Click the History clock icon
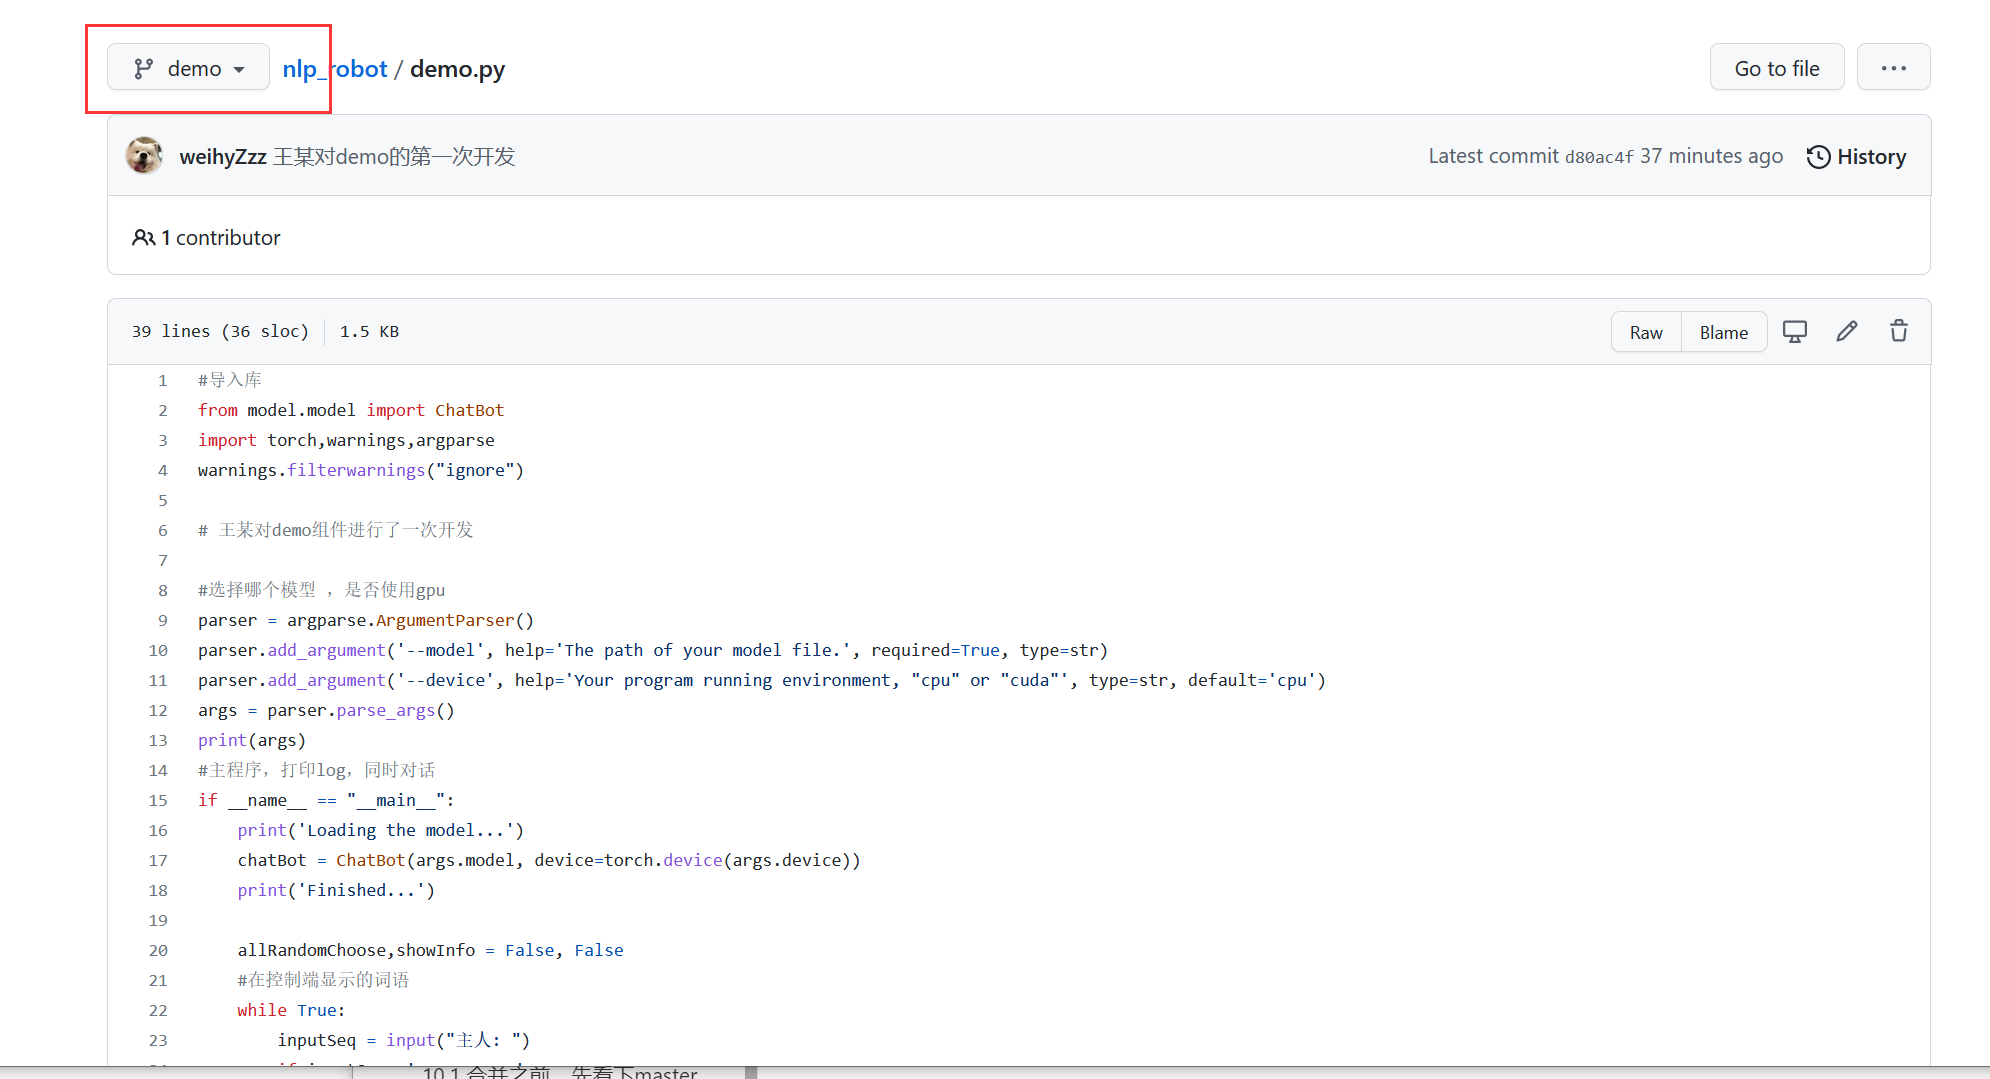1990x1079 pixels. (1818, 157)
